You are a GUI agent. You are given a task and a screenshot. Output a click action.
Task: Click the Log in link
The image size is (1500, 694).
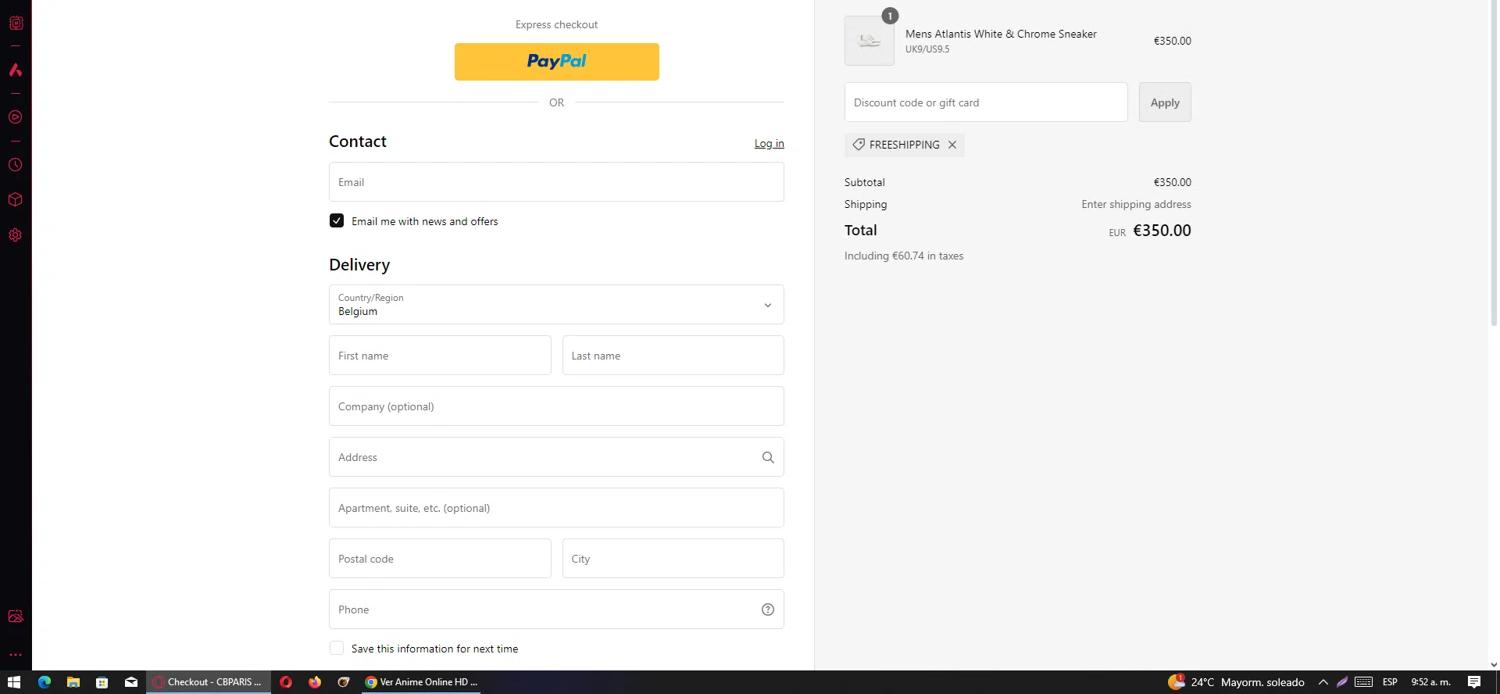[768, 144]
